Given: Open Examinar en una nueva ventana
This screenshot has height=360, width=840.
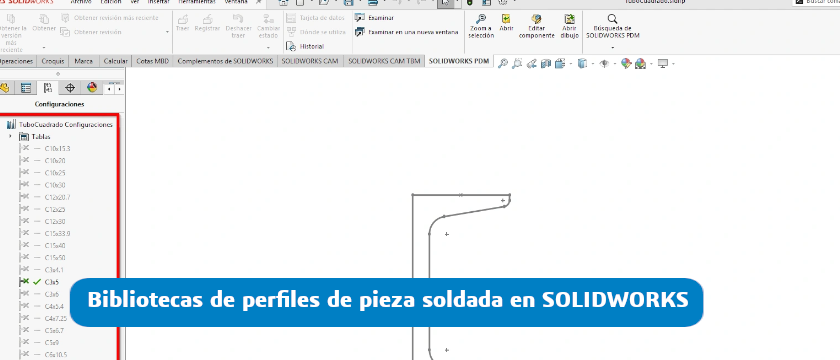Looking at the screenshot, I should click(x=407, y=32).
